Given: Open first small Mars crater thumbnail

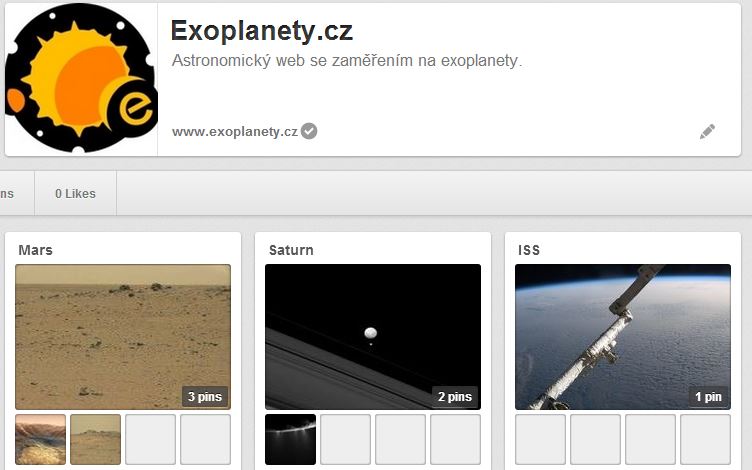Looking at the screenshot, I should pyautogui.click(x=40, y=439).
